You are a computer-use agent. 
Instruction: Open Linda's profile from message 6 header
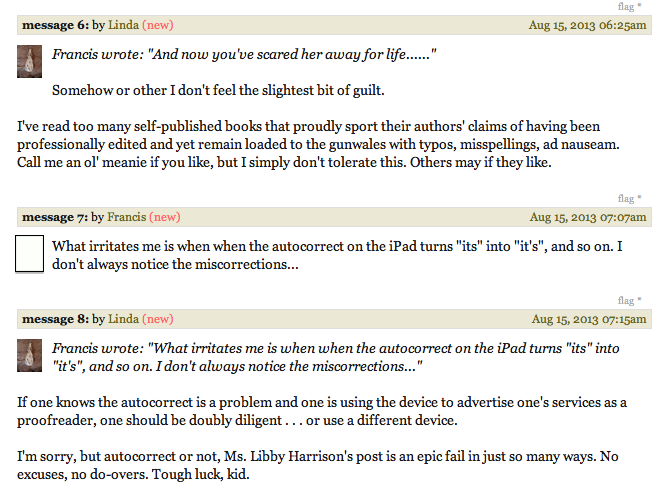click(x=123, y=25)
